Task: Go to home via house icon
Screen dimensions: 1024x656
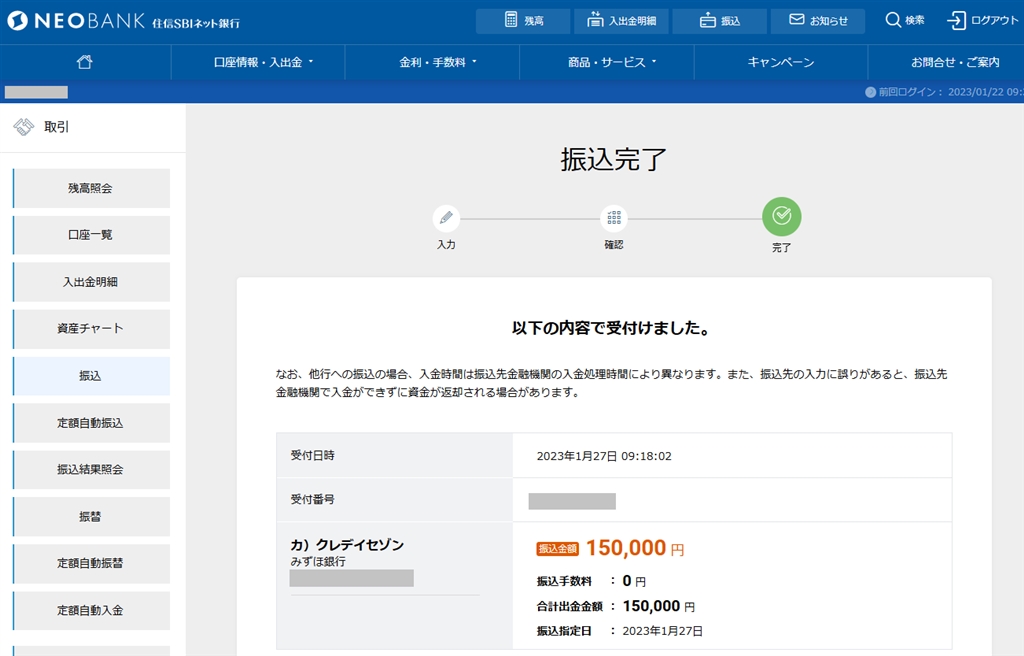Action: (x=85, y=62)
